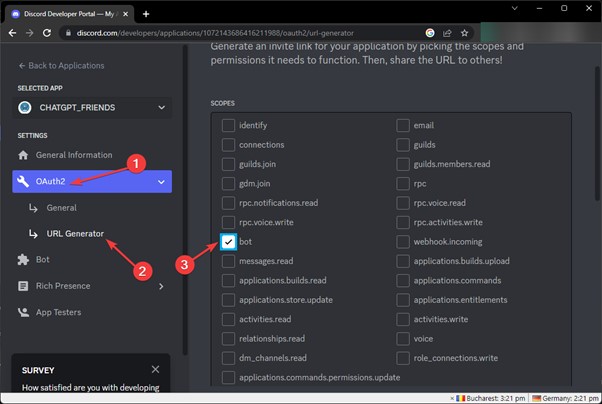Go back to Applications
Viewport: 602px width, 404px height.
point(62,65)
